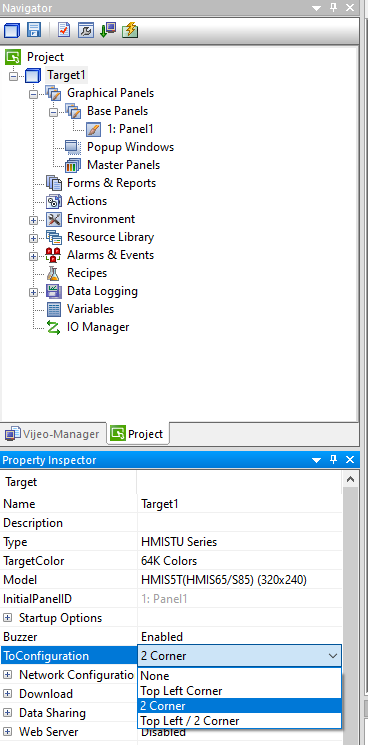
Task: Select the Model value HMIS5T(HMIS65/S85)
Action: (239, 580)
